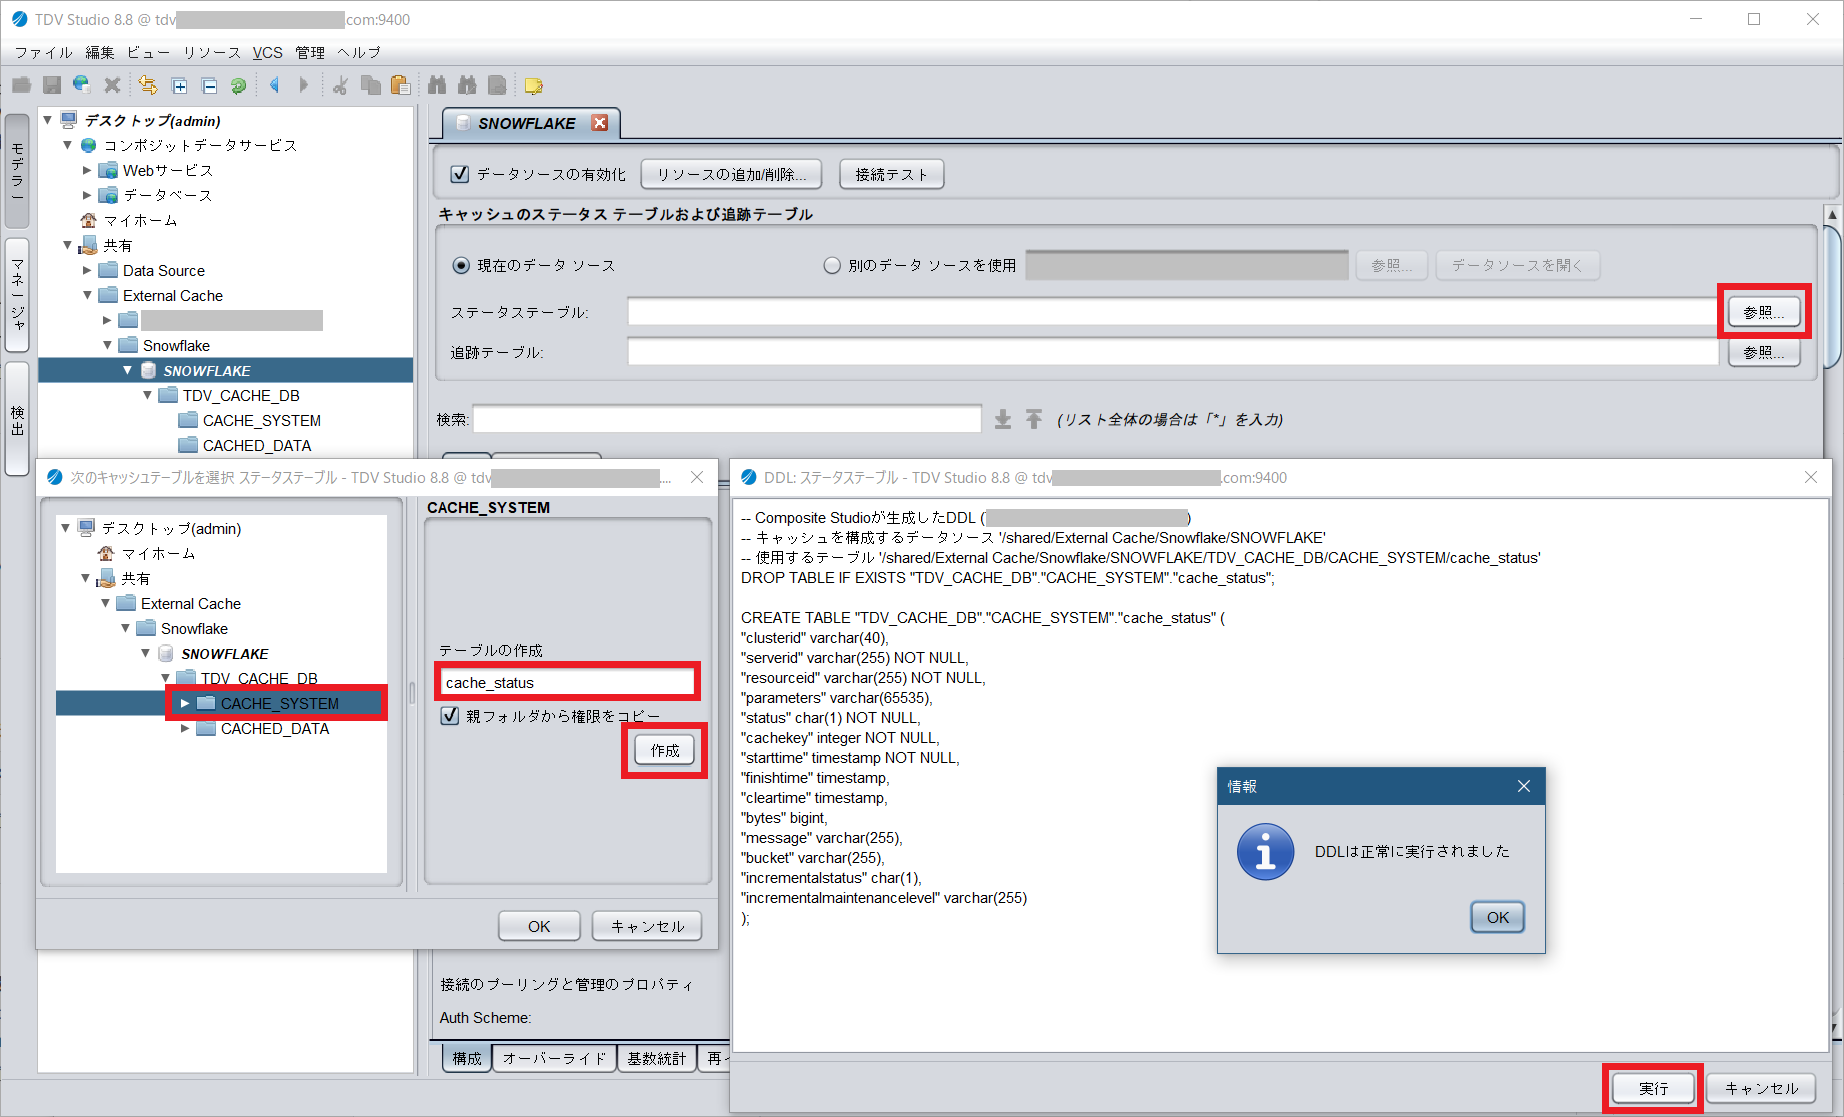Screen dimensions: 1844x1117
Task: Open the マネージャ side tab
Action: pos(17,295)
